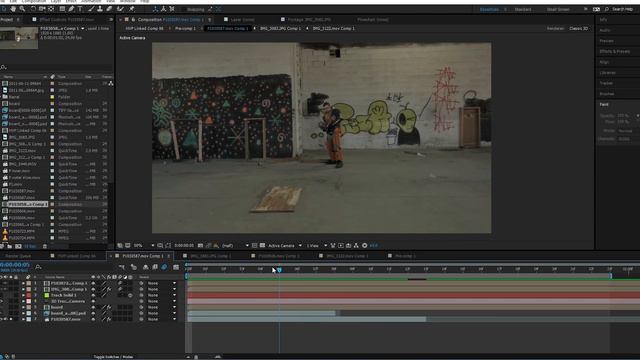Select the Rotation tool
The width and height of the screenshot is (640, 360).
[x=33, y=9]
